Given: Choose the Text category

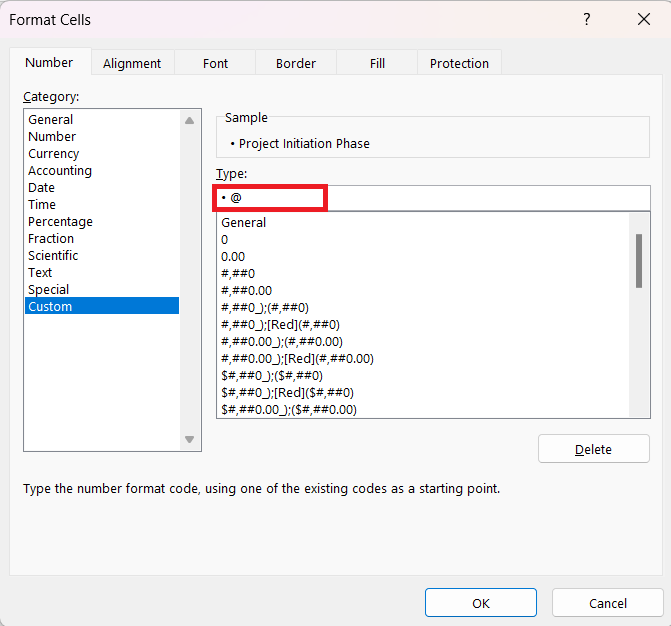Looking at the screenshot, I should (102, 272).
